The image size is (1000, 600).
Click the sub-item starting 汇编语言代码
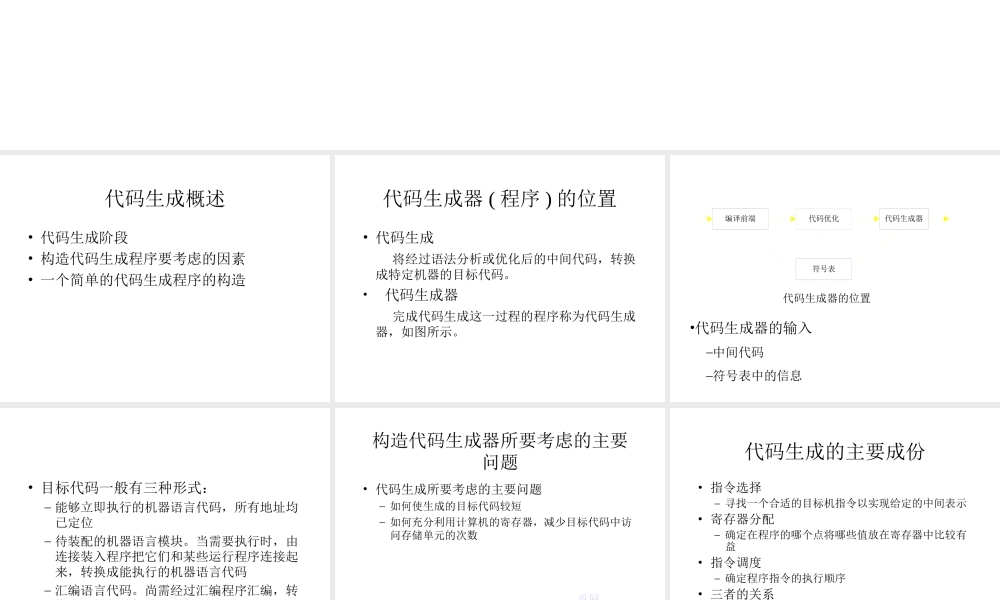(x=176, y=591)
